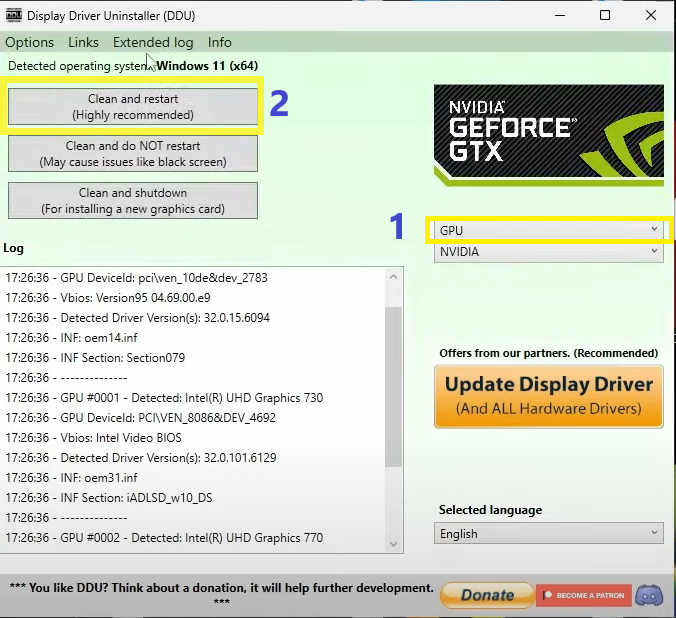676x618 pixels.
Task: Click the log vertical scrollbar thumb
Action: click(x=393, y=387)
